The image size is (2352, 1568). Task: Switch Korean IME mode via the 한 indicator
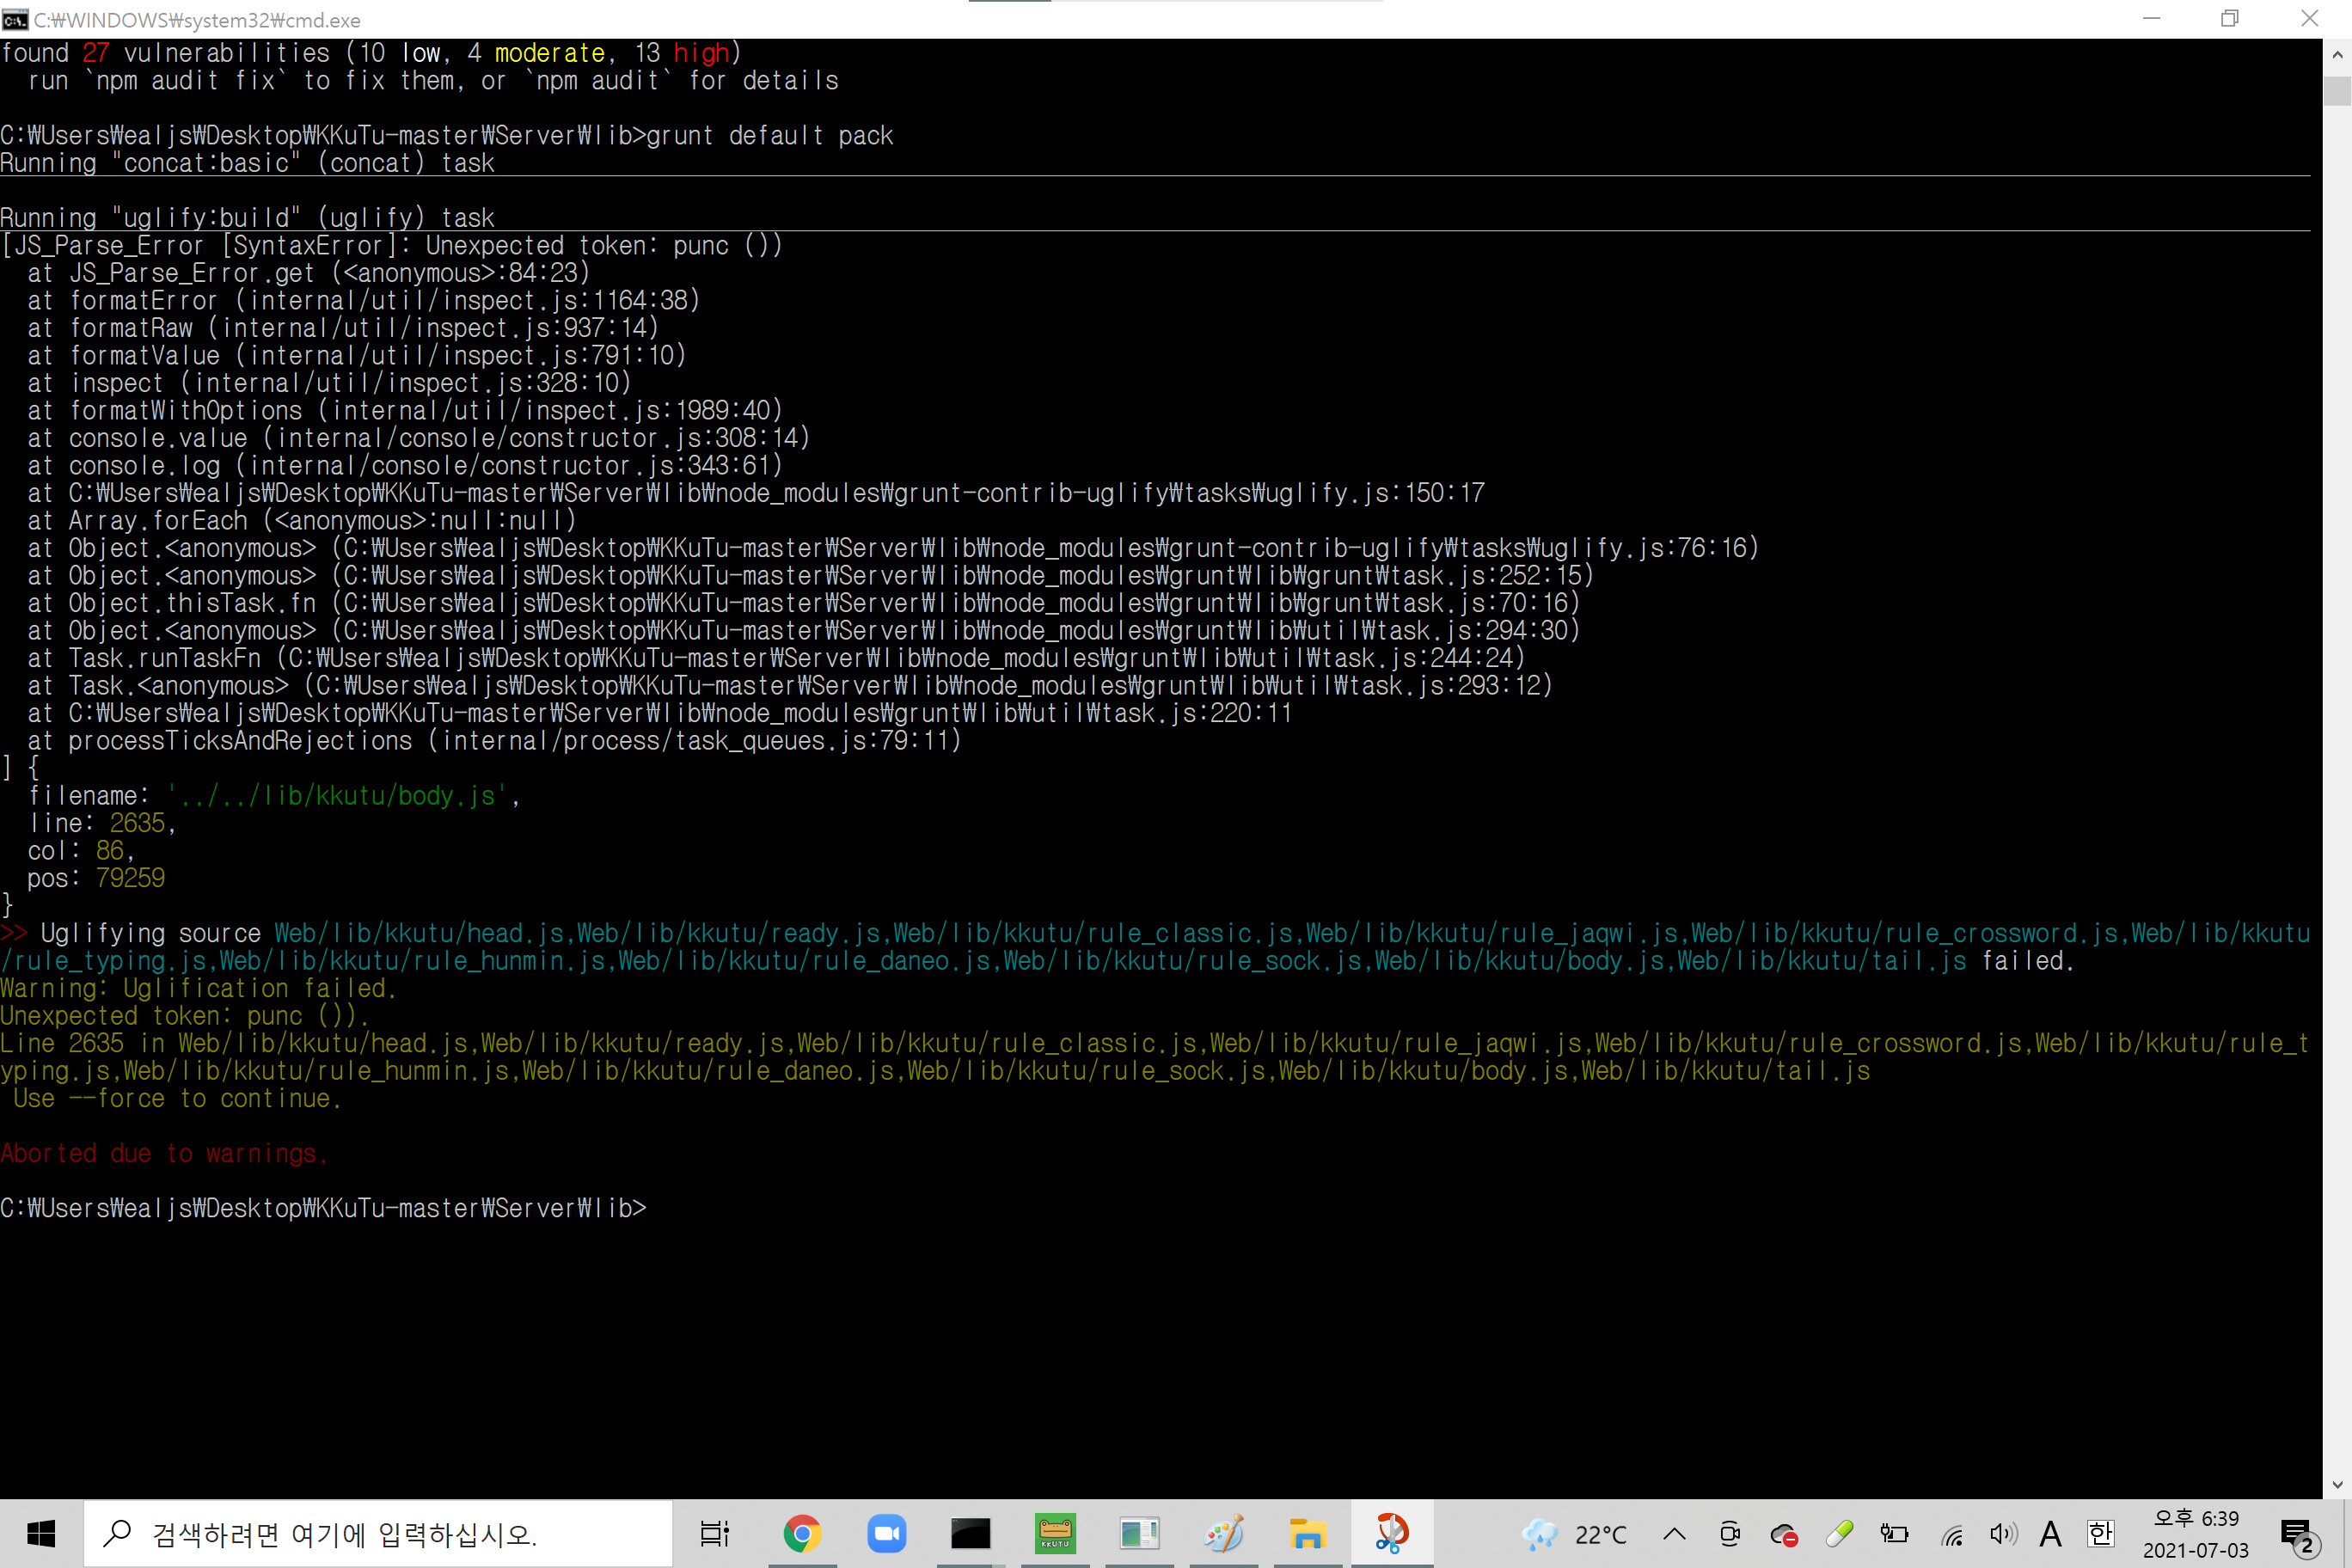pos(2100,1533)
